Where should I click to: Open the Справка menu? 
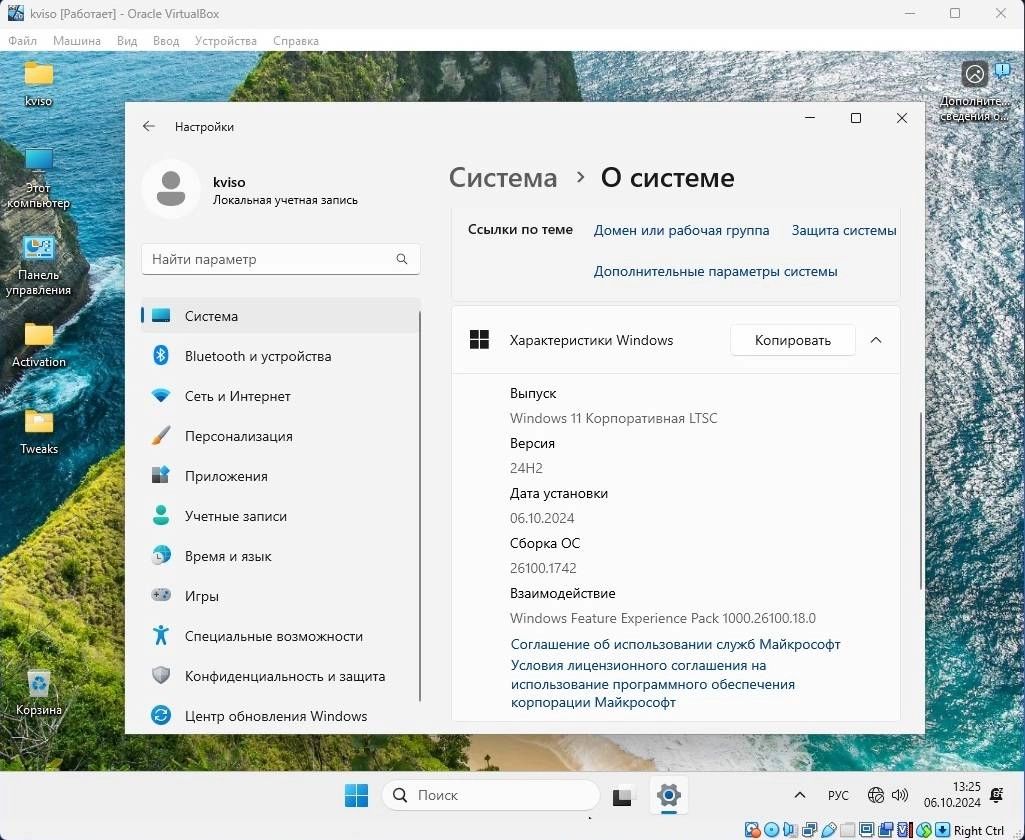tap(295, 41)
